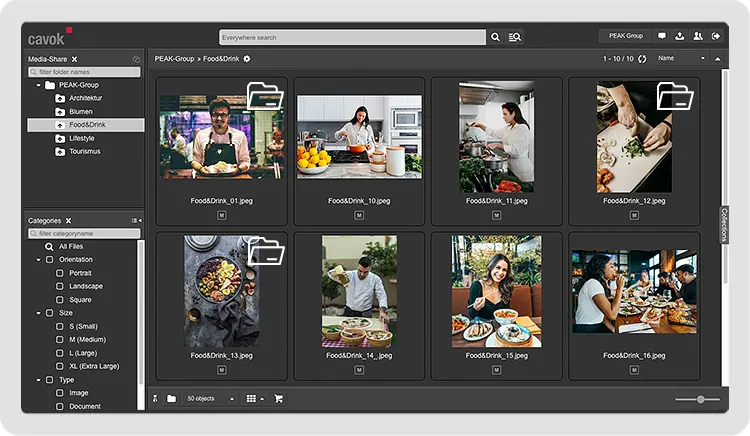Open the messages speech bubble icon
The height and width of the screenshot is (436, 750).
[662, 36]
